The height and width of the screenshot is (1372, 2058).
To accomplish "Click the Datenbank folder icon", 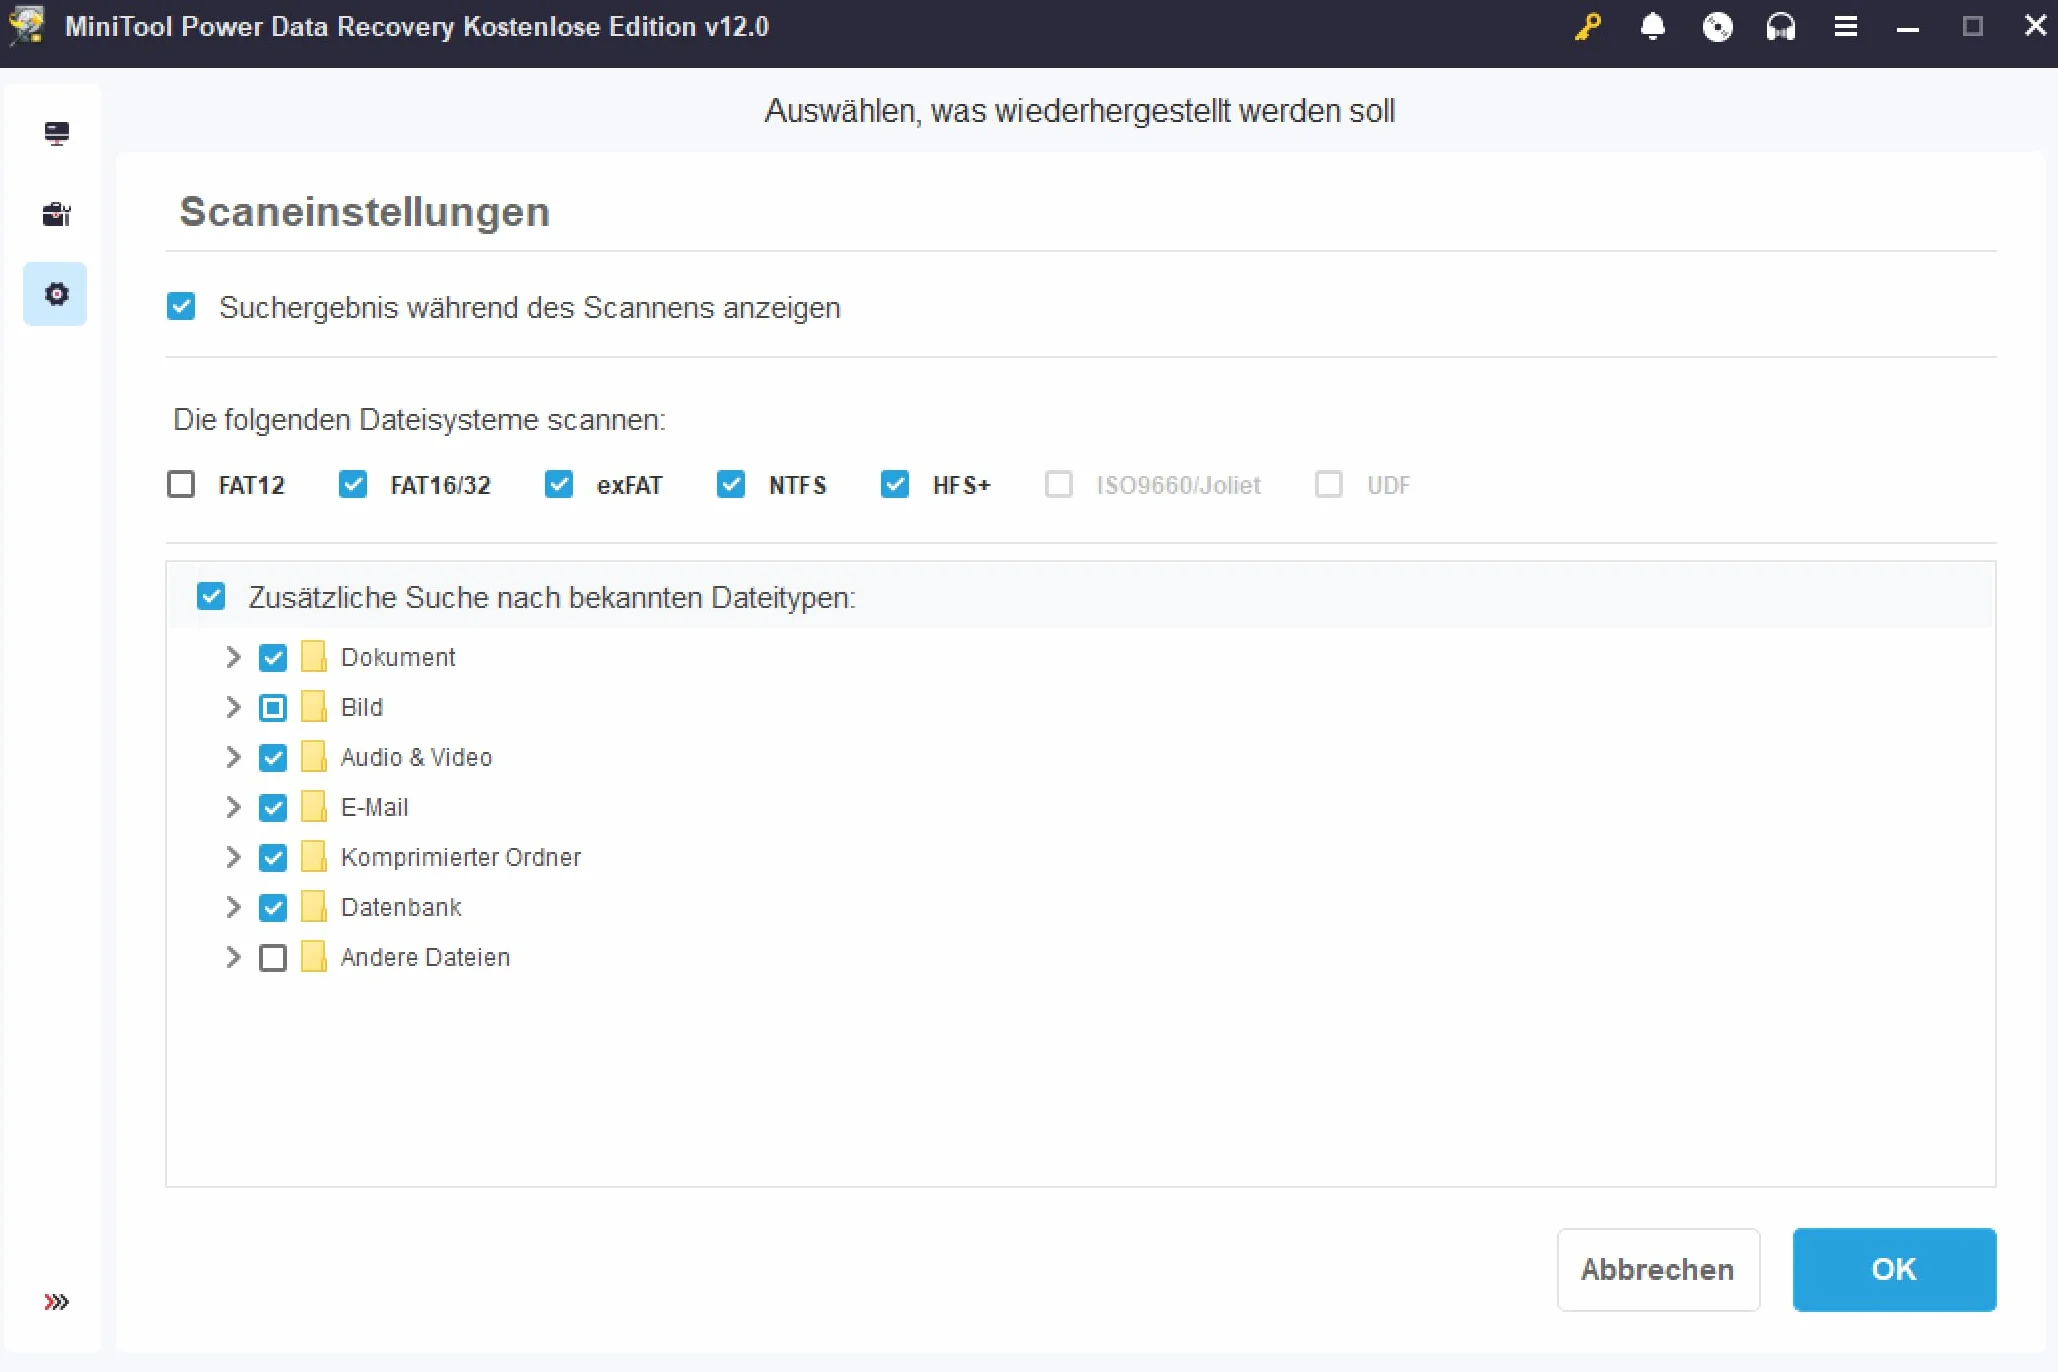I will pos(314,907).
